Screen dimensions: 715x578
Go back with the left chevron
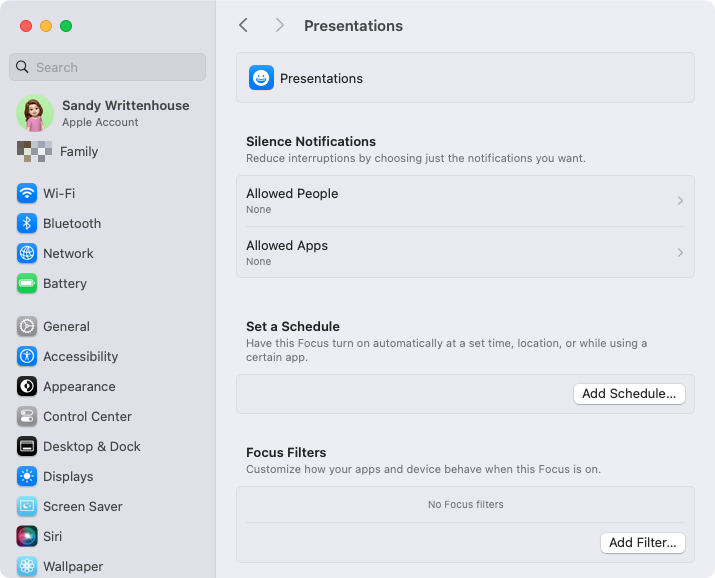[244, 26]
